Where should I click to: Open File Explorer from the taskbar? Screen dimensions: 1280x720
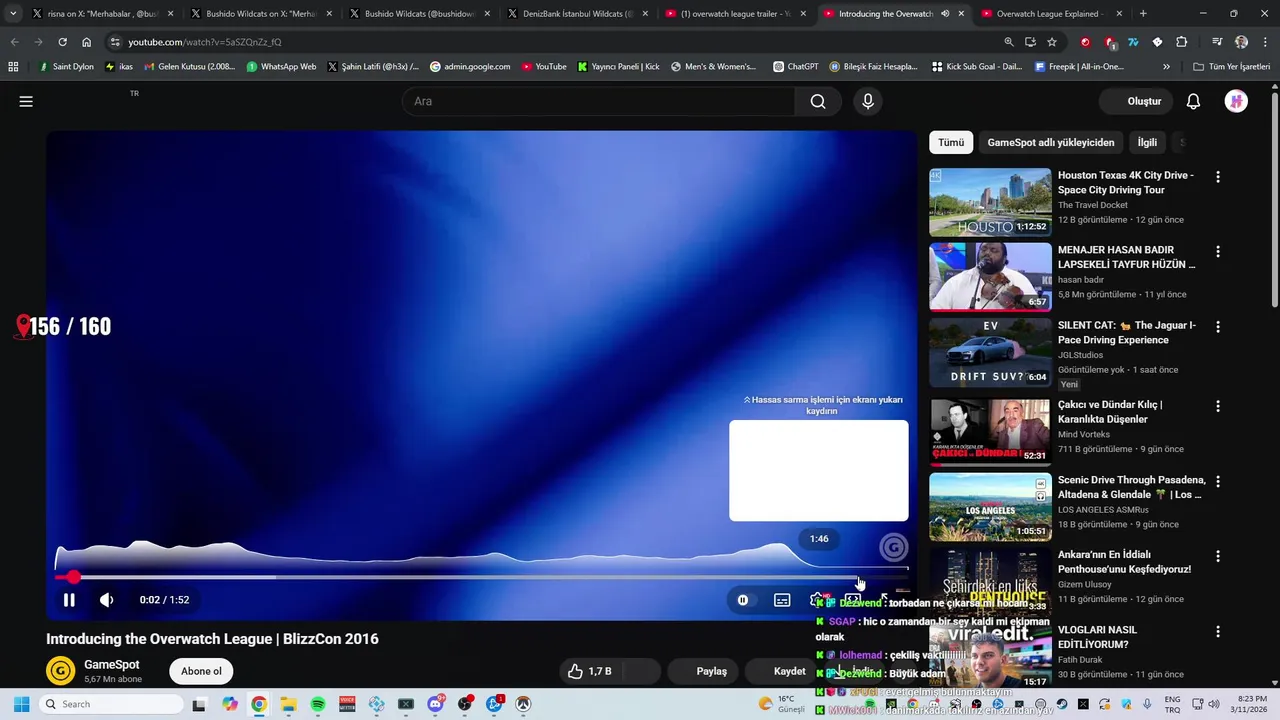point(288,704)
